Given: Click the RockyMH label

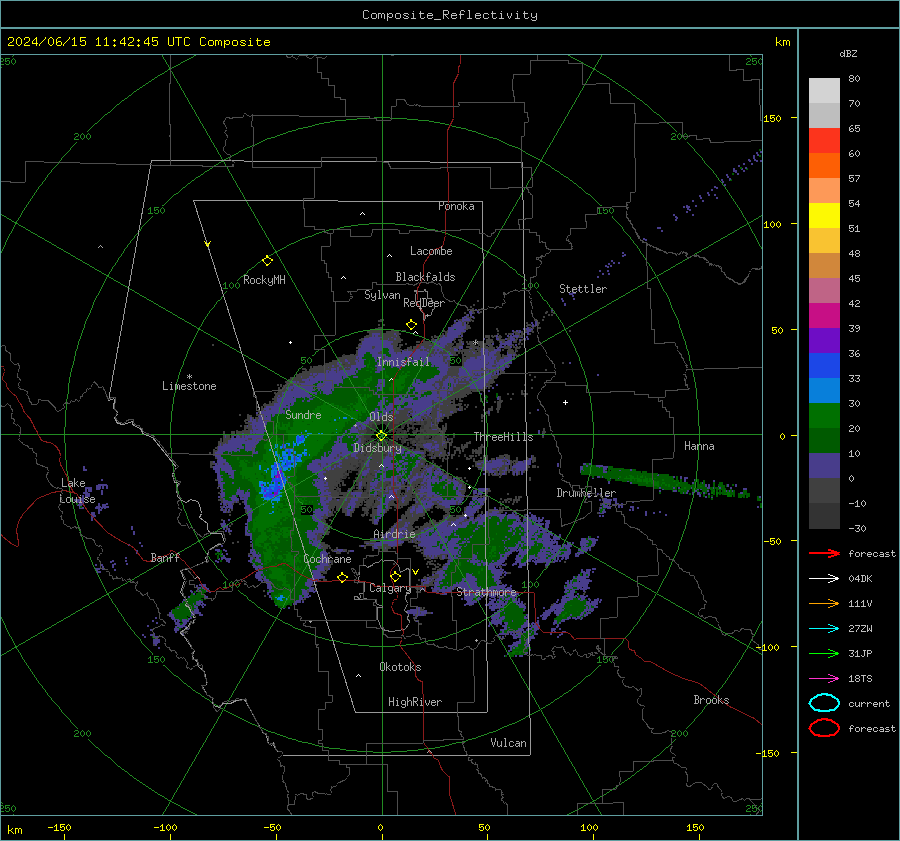Looking at the screenshot, I should (264, 280).
